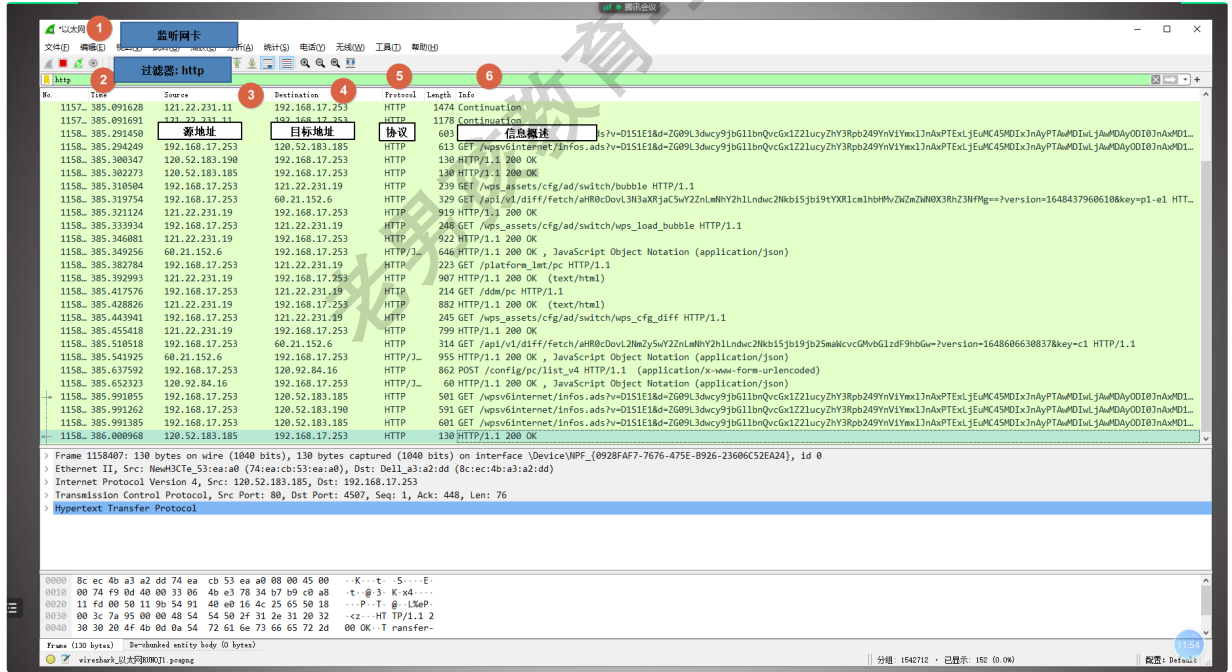Click packet list scrollbar down arrow
The height and width of the screenshot is (672, 1232).
[1205, 438]
